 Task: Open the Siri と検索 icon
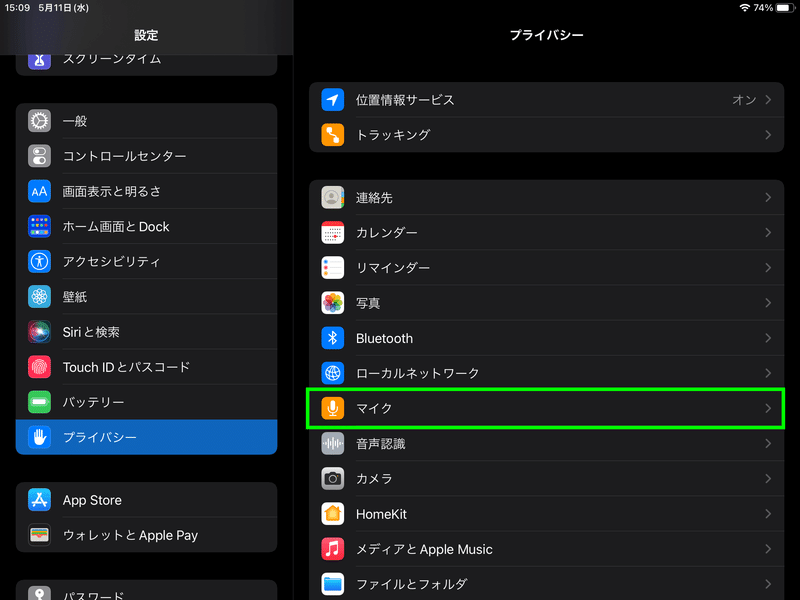tap(39, 332)
